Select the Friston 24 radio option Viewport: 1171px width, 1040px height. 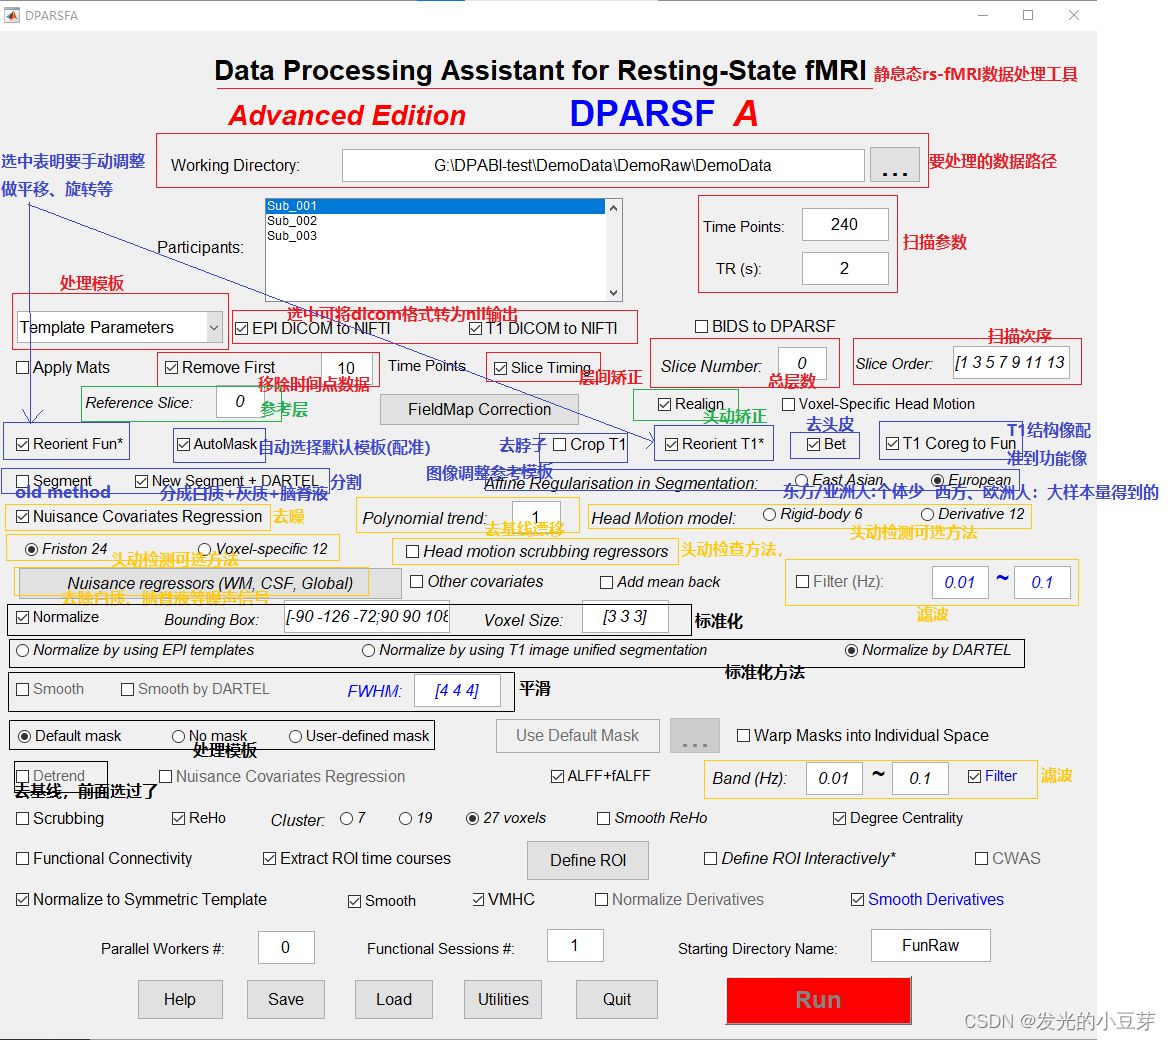click(31, 549)
